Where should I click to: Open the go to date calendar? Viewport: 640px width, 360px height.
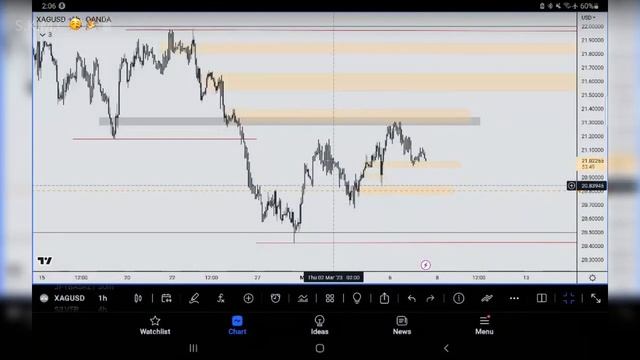[167, 298]
